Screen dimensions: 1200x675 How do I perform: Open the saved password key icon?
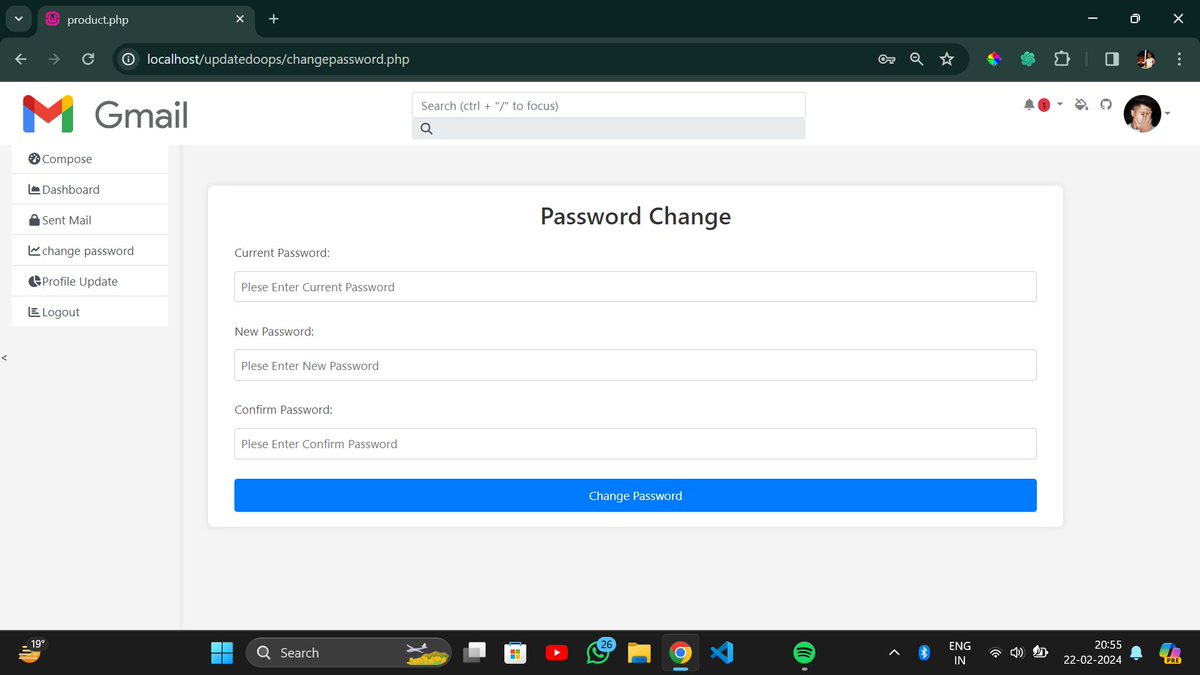(886, 59)
